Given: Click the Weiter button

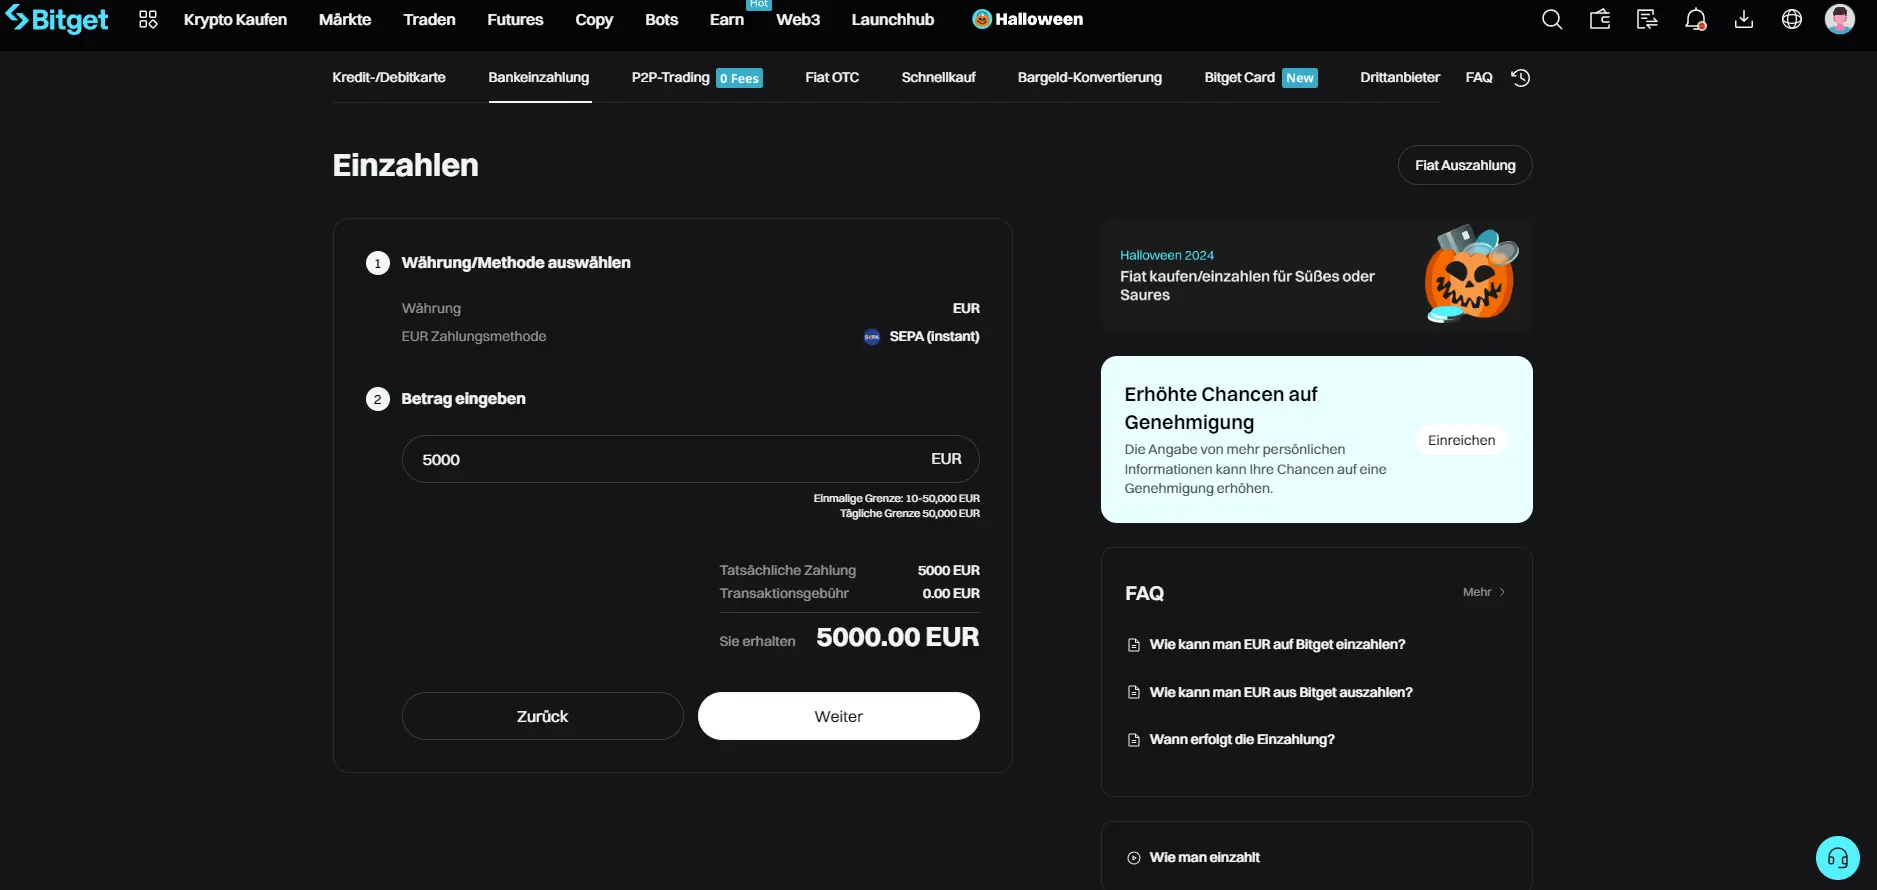Looking at the screenshot, I should 838,716.
